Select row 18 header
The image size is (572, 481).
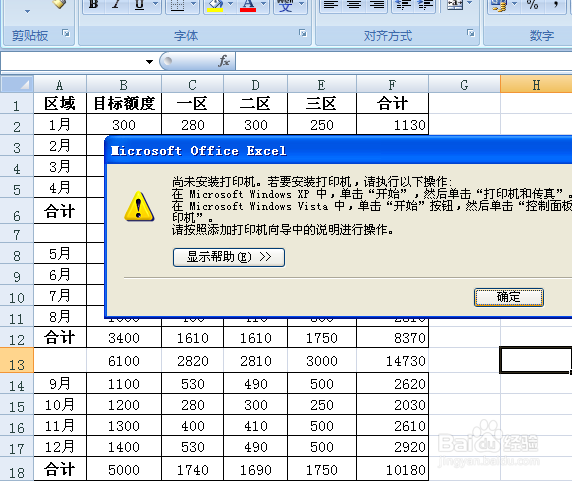[17, 470]
